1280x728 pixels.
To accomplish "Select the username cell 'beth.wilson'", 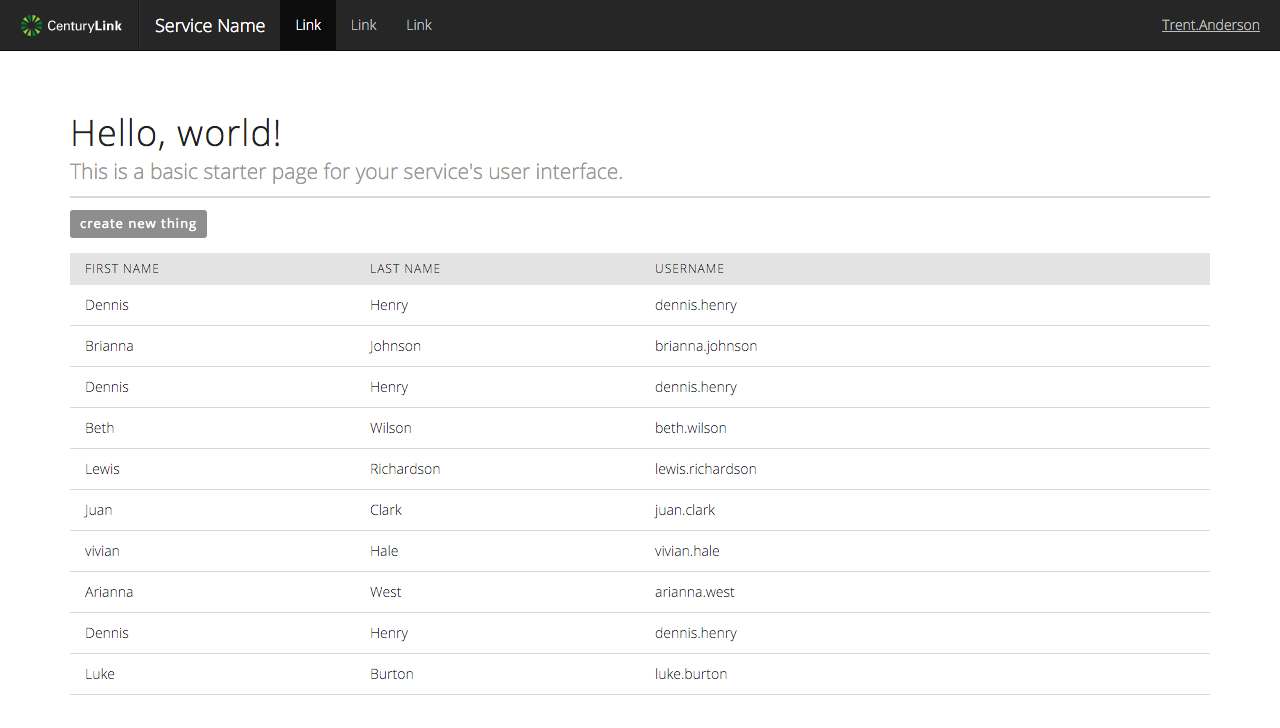I will pyautogui.click(x=691, y=428).
